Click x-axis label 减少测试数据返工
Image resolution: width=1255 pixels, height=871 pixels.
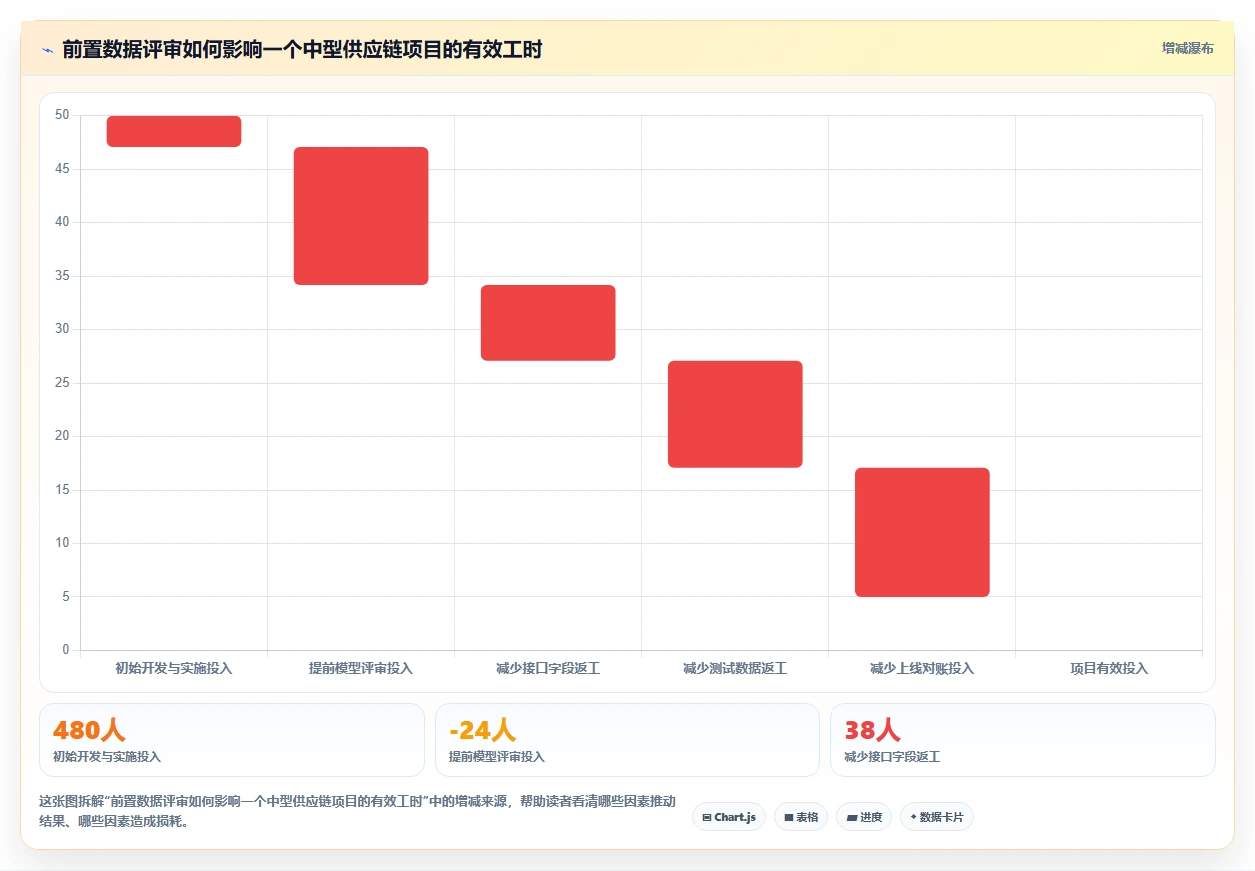[x=735, y=668]
